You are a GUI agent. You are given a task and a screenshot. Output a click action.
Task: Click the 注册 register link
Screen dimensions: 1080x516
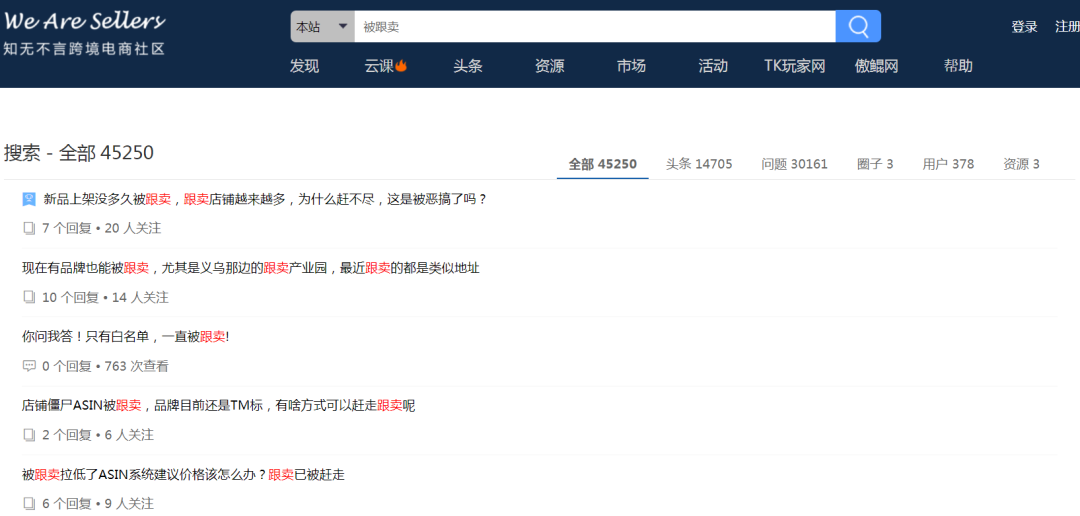click(x=1068, y=27)
